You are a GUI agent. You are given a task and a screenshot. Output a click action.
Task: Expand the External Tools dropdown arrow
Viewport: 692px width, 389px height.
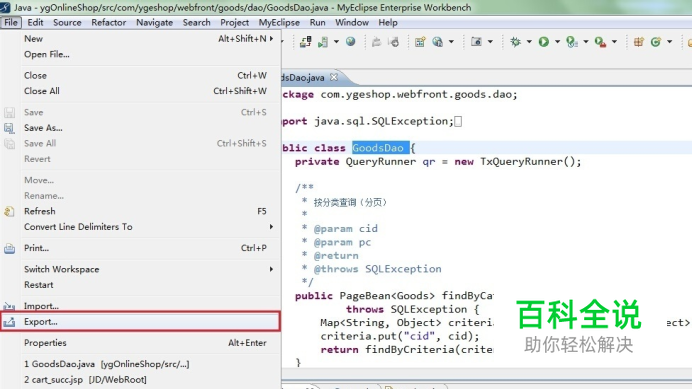pos(614,42)
